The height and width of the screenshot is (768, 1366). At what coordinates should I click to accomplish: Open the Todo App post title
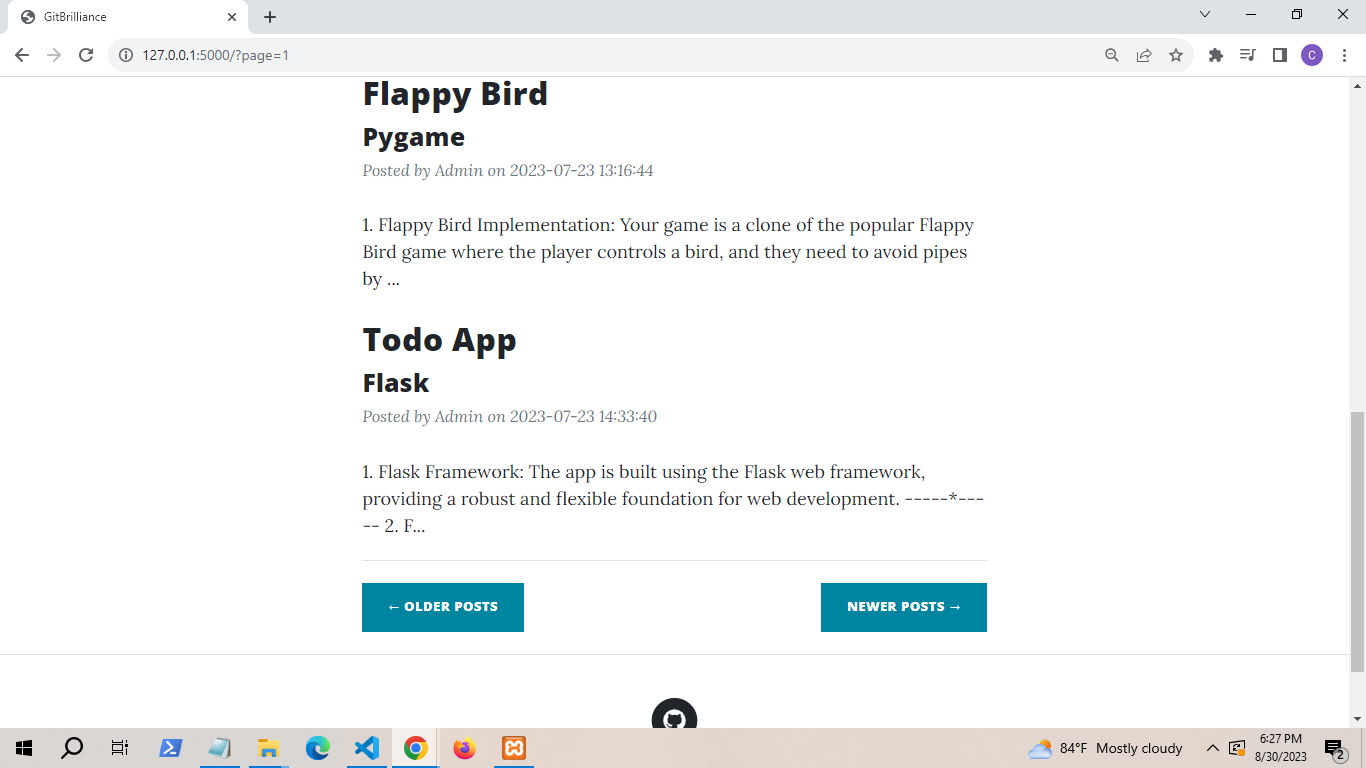[x=439, y=340]
